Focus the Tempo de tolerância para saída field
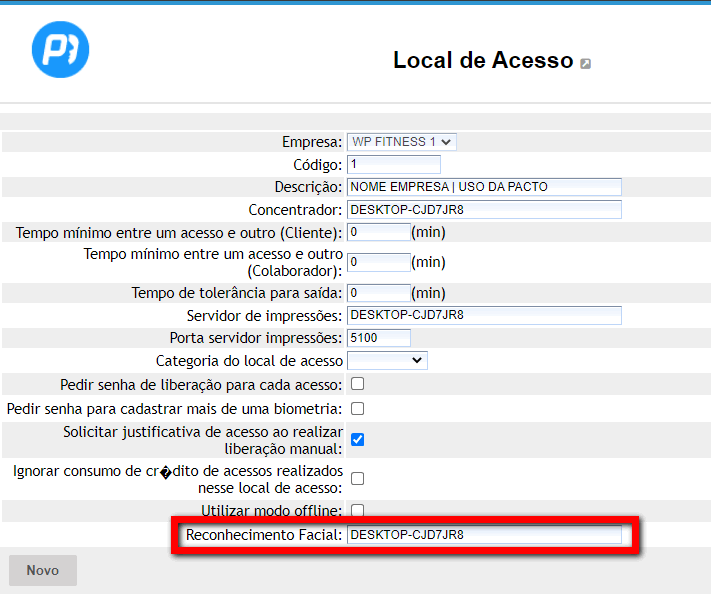The height and width of the screenshot is (596, 711). (378, 293)
